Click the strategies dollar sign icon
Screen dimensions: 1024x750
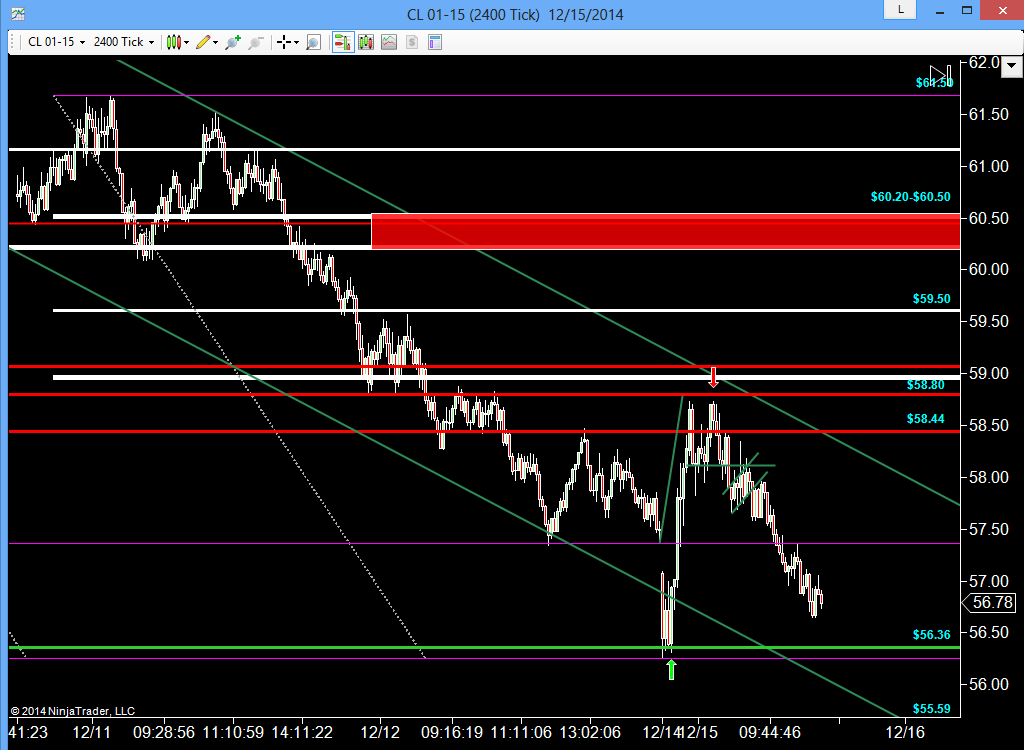pyautogui.click(x=411, y=42)
